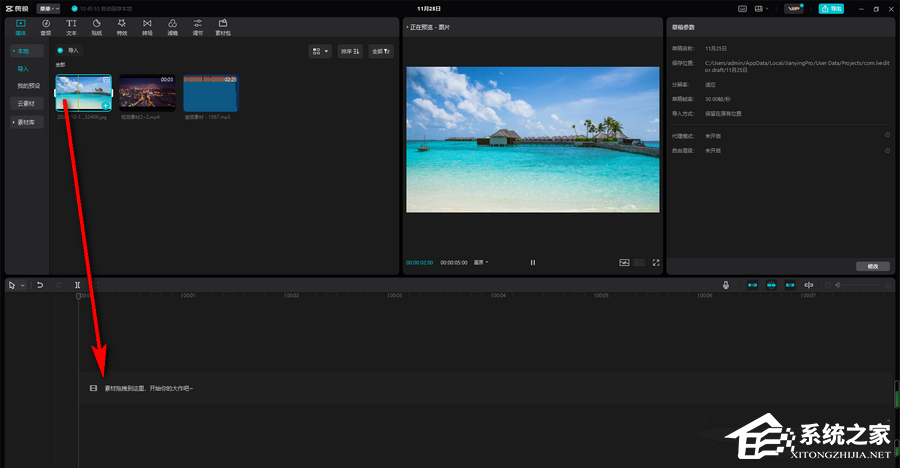The width and height of the screenshot is (900, 468).
Task: Click the 修改 button in draft parameters
Action: [872, 266]
